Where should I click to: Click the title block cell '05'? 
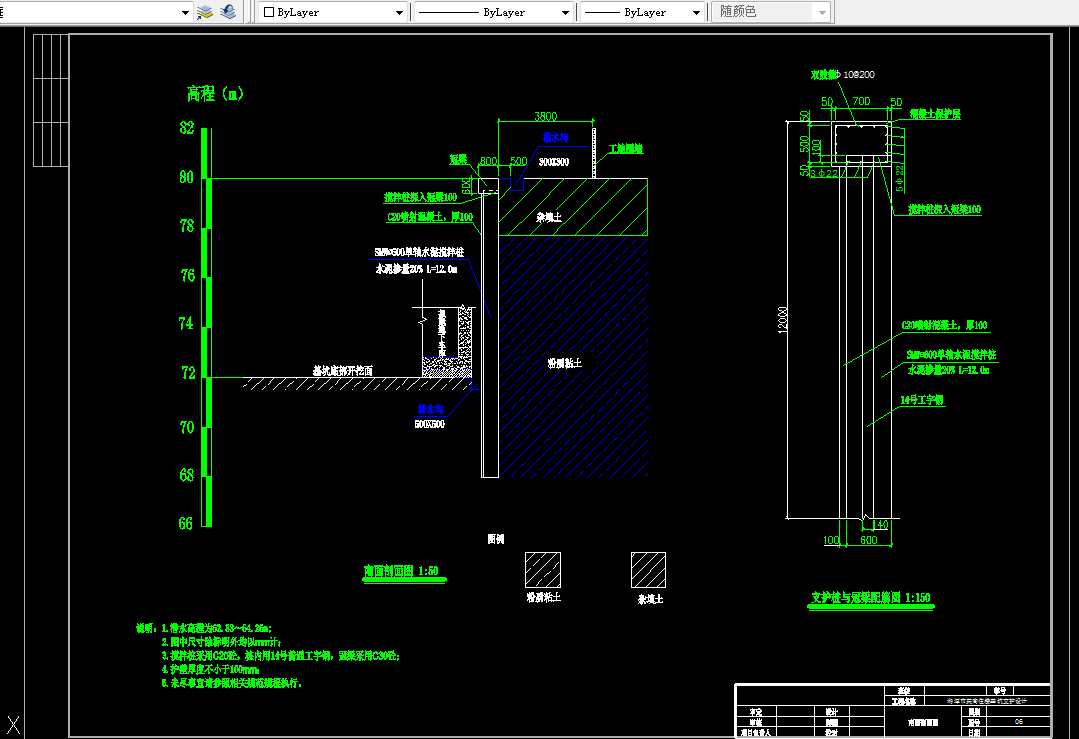(1018, 722)
